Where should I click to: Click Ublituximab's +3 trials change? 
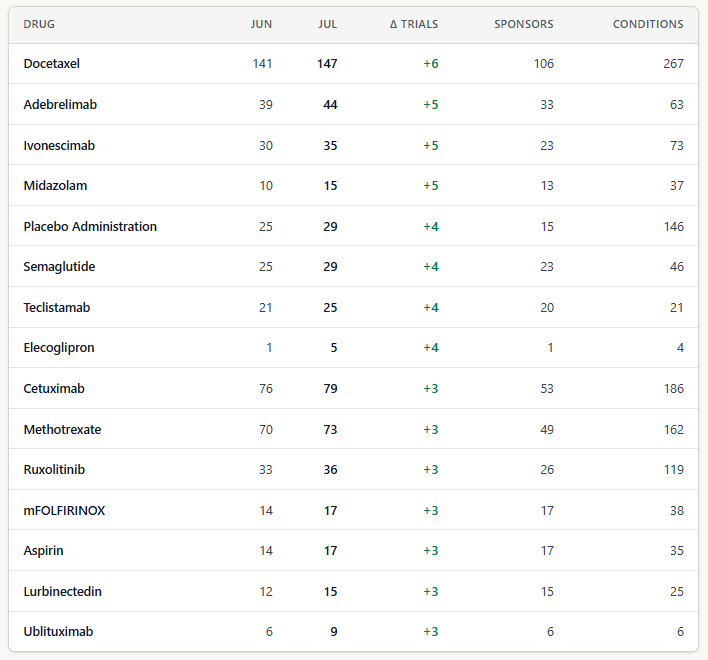coord(431,632)
